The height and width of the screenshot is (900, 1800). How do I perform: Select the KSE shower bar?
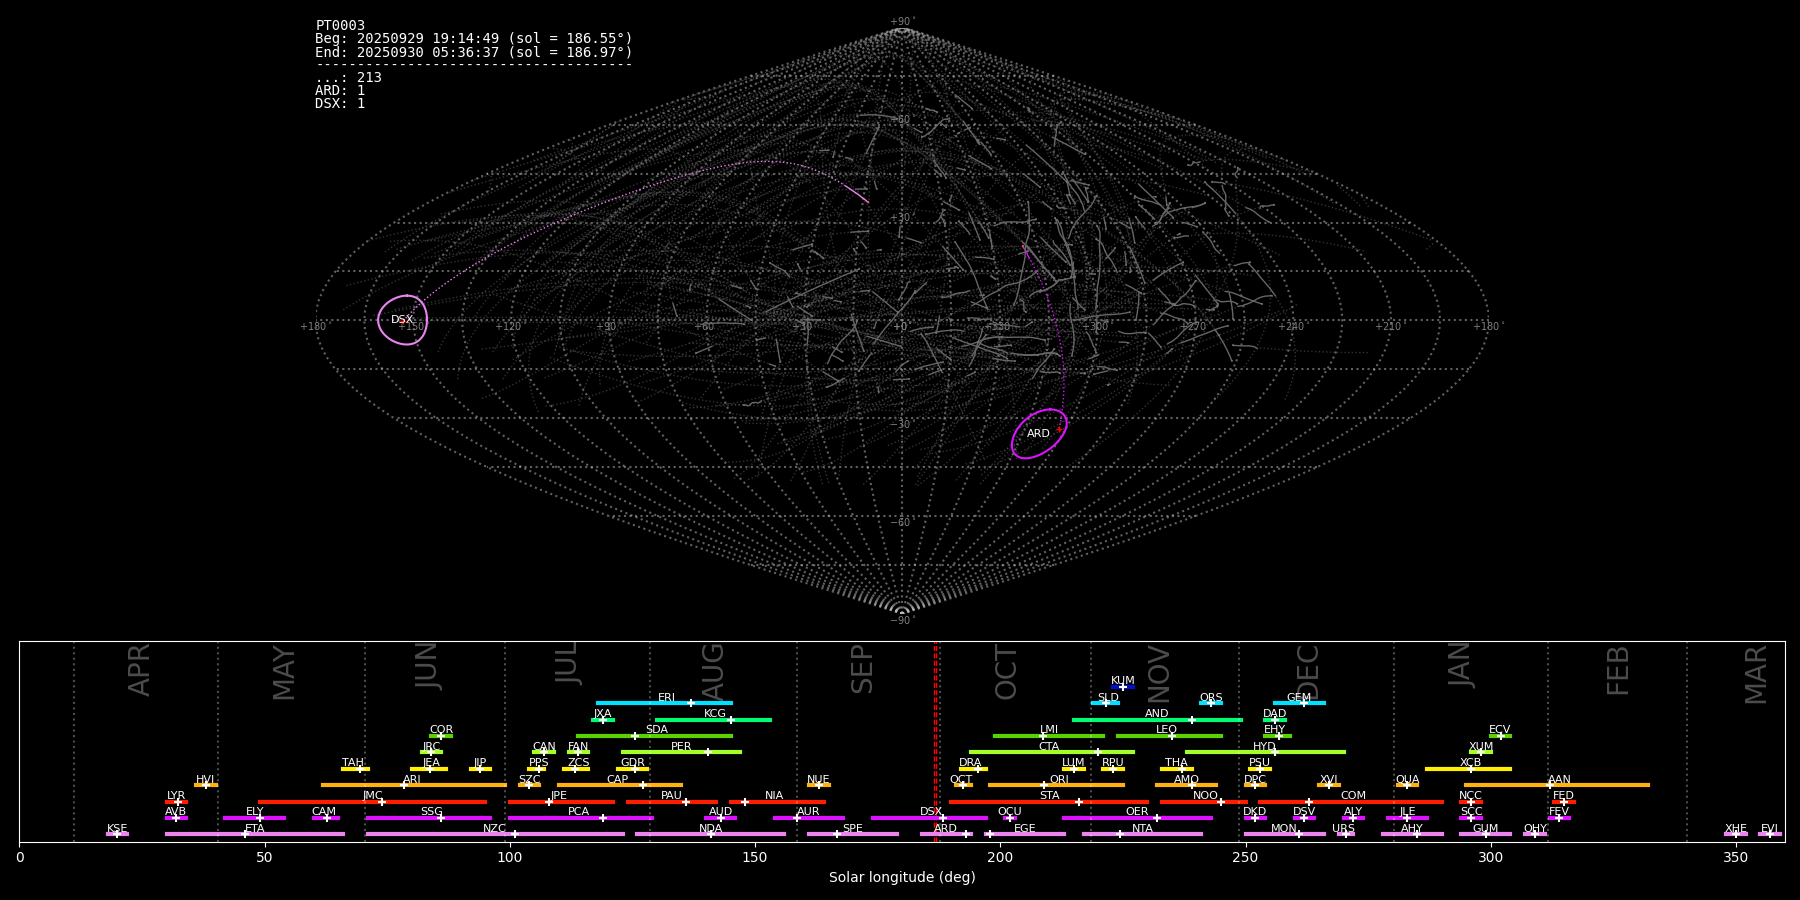pyautogui.click(x=117, y=834)
